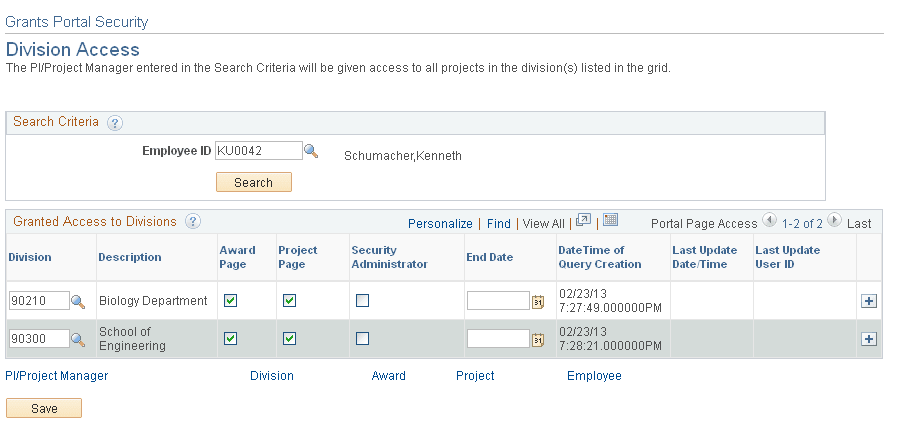Open Project link below grid
The width and height of the screenshot is (906, 427).
tap(475, 376)
